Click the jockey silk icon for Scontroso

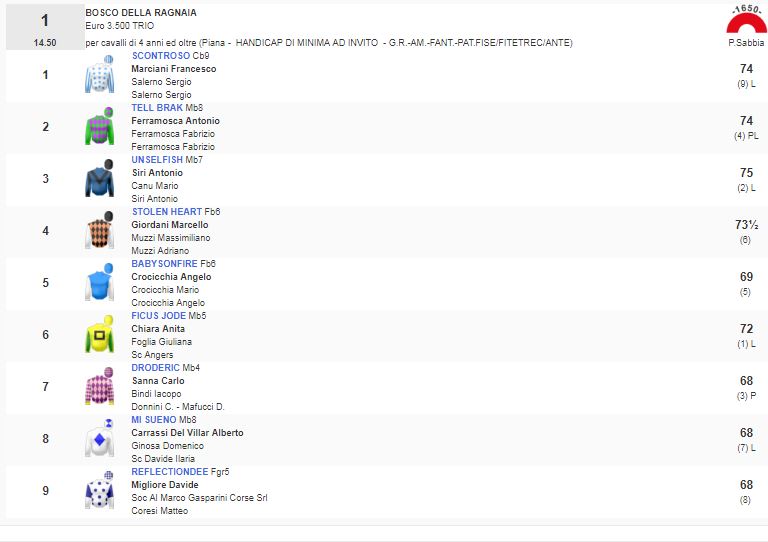point(100,76)
